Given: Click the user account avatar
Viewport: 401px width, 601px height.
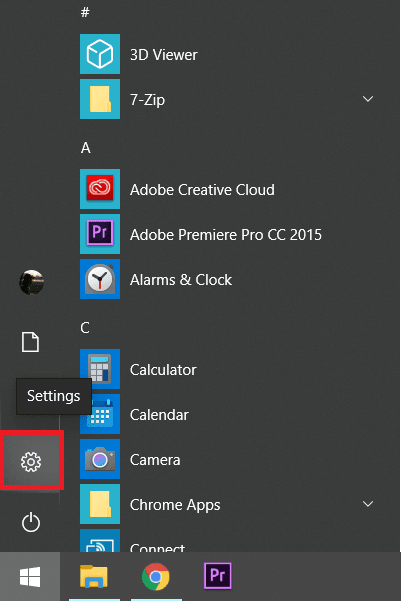Looking at the screenshot, I should tap(31, 282).
